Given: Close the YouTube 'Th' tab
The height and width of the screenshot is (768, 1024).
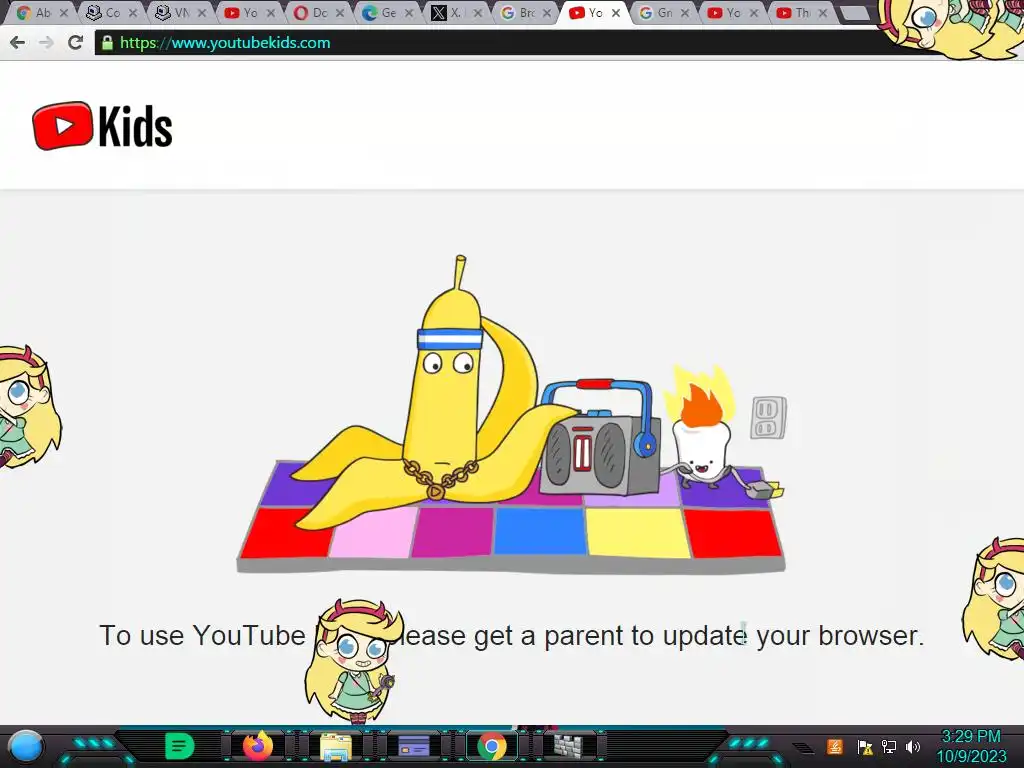Looking at the screenshot, I should tap(822, 13).
